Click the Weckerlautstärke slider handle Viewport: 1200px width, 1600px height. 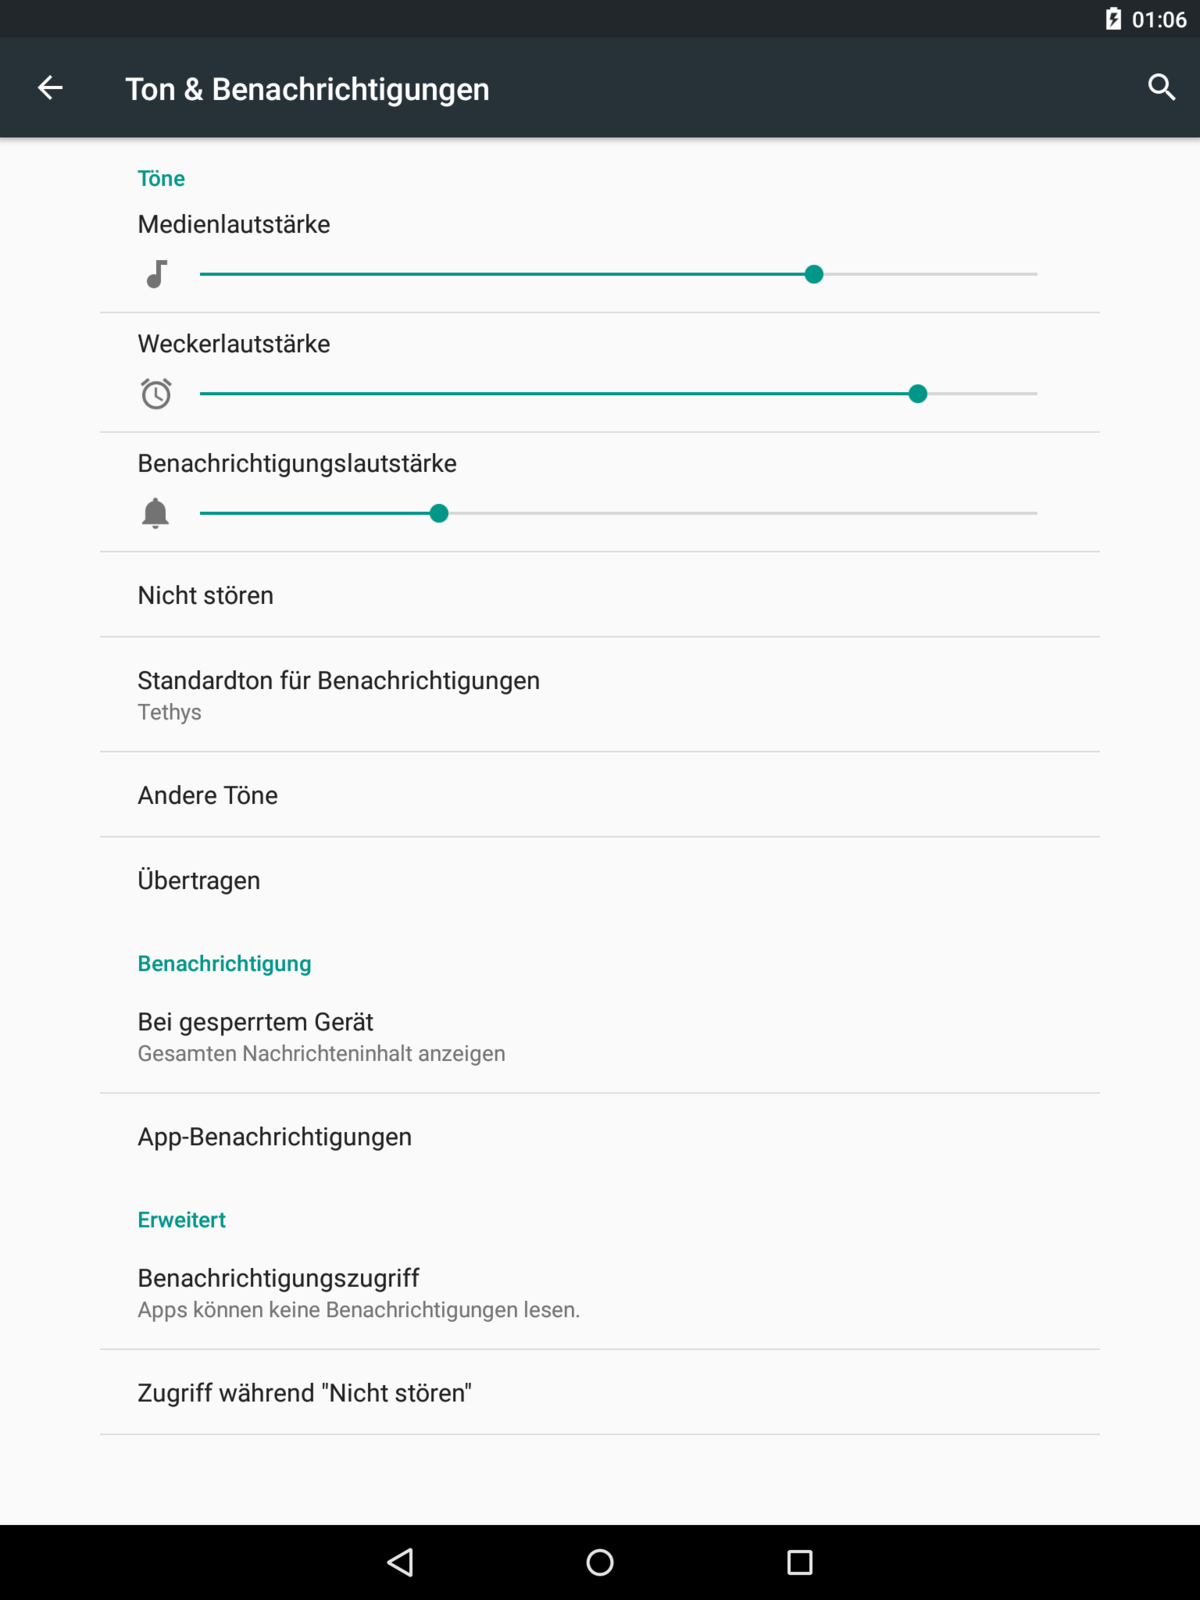click(x=918, y=394)
